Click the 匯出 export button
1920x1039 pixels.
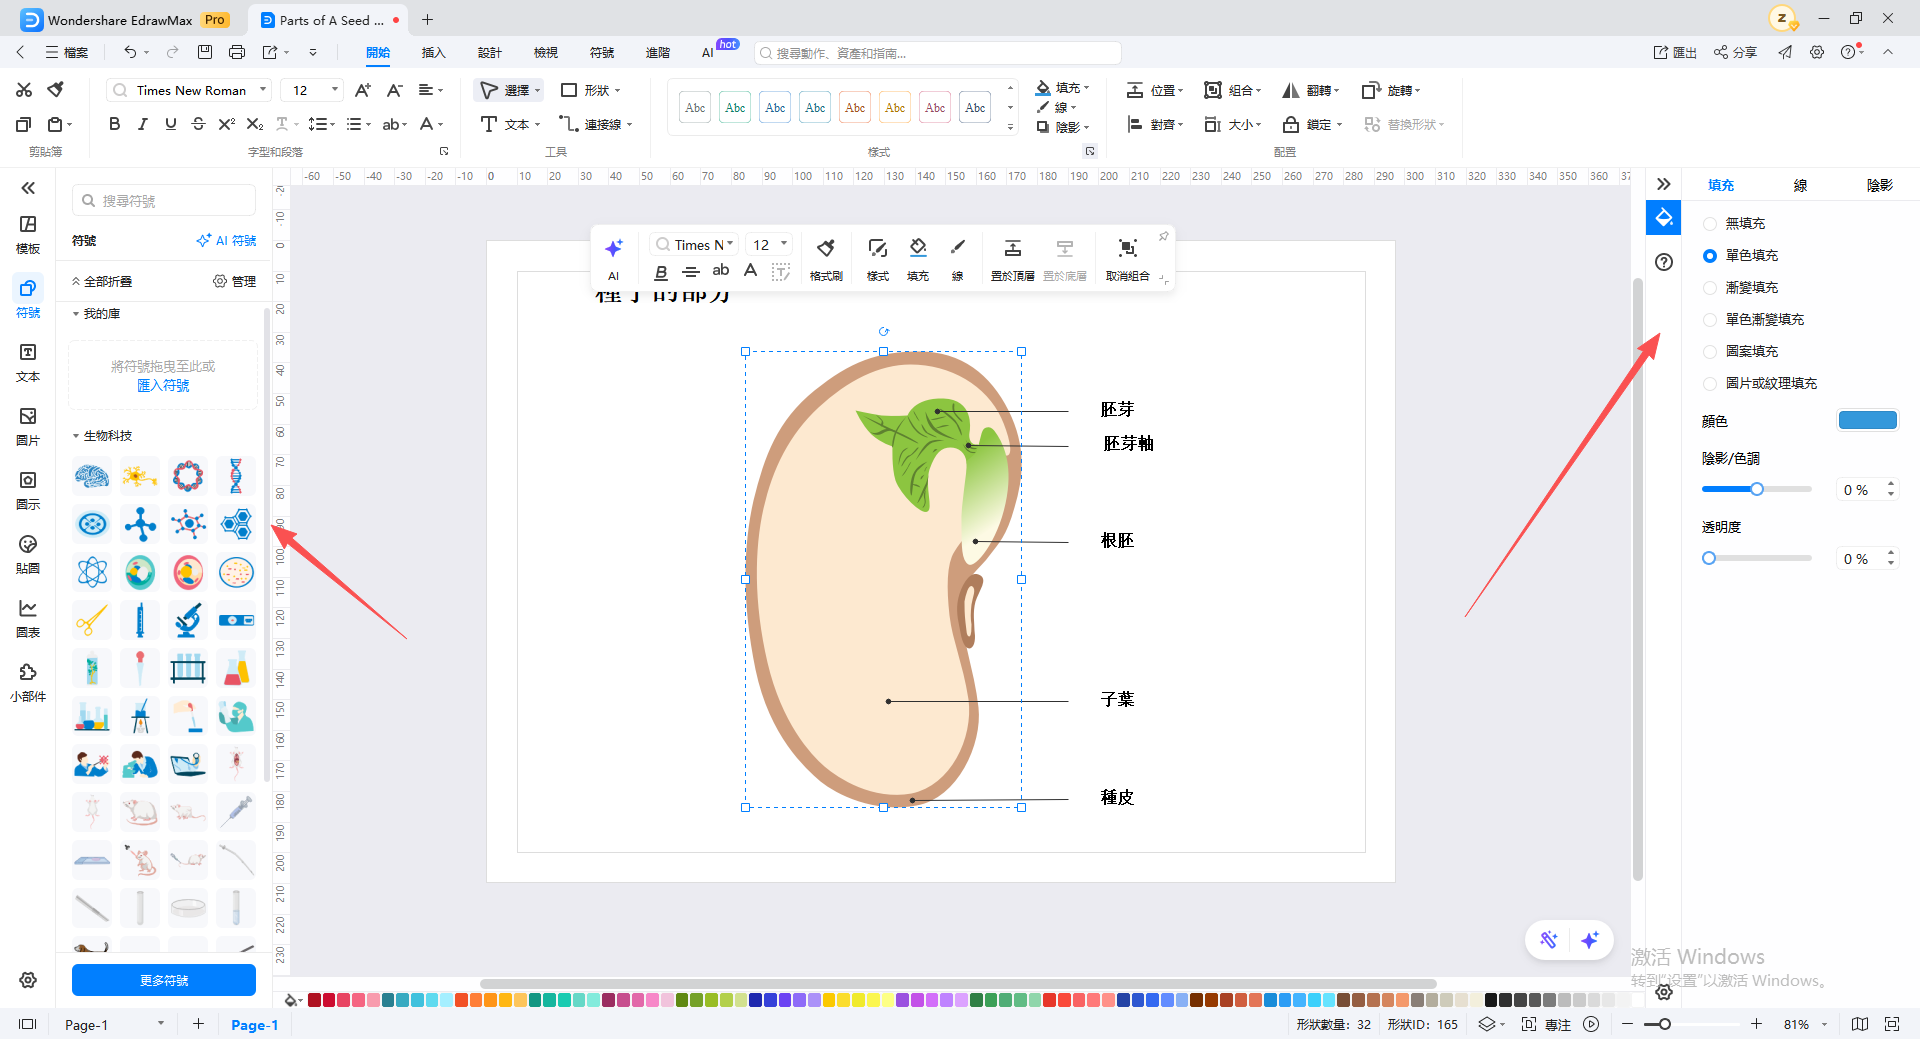coord(1675,52)
